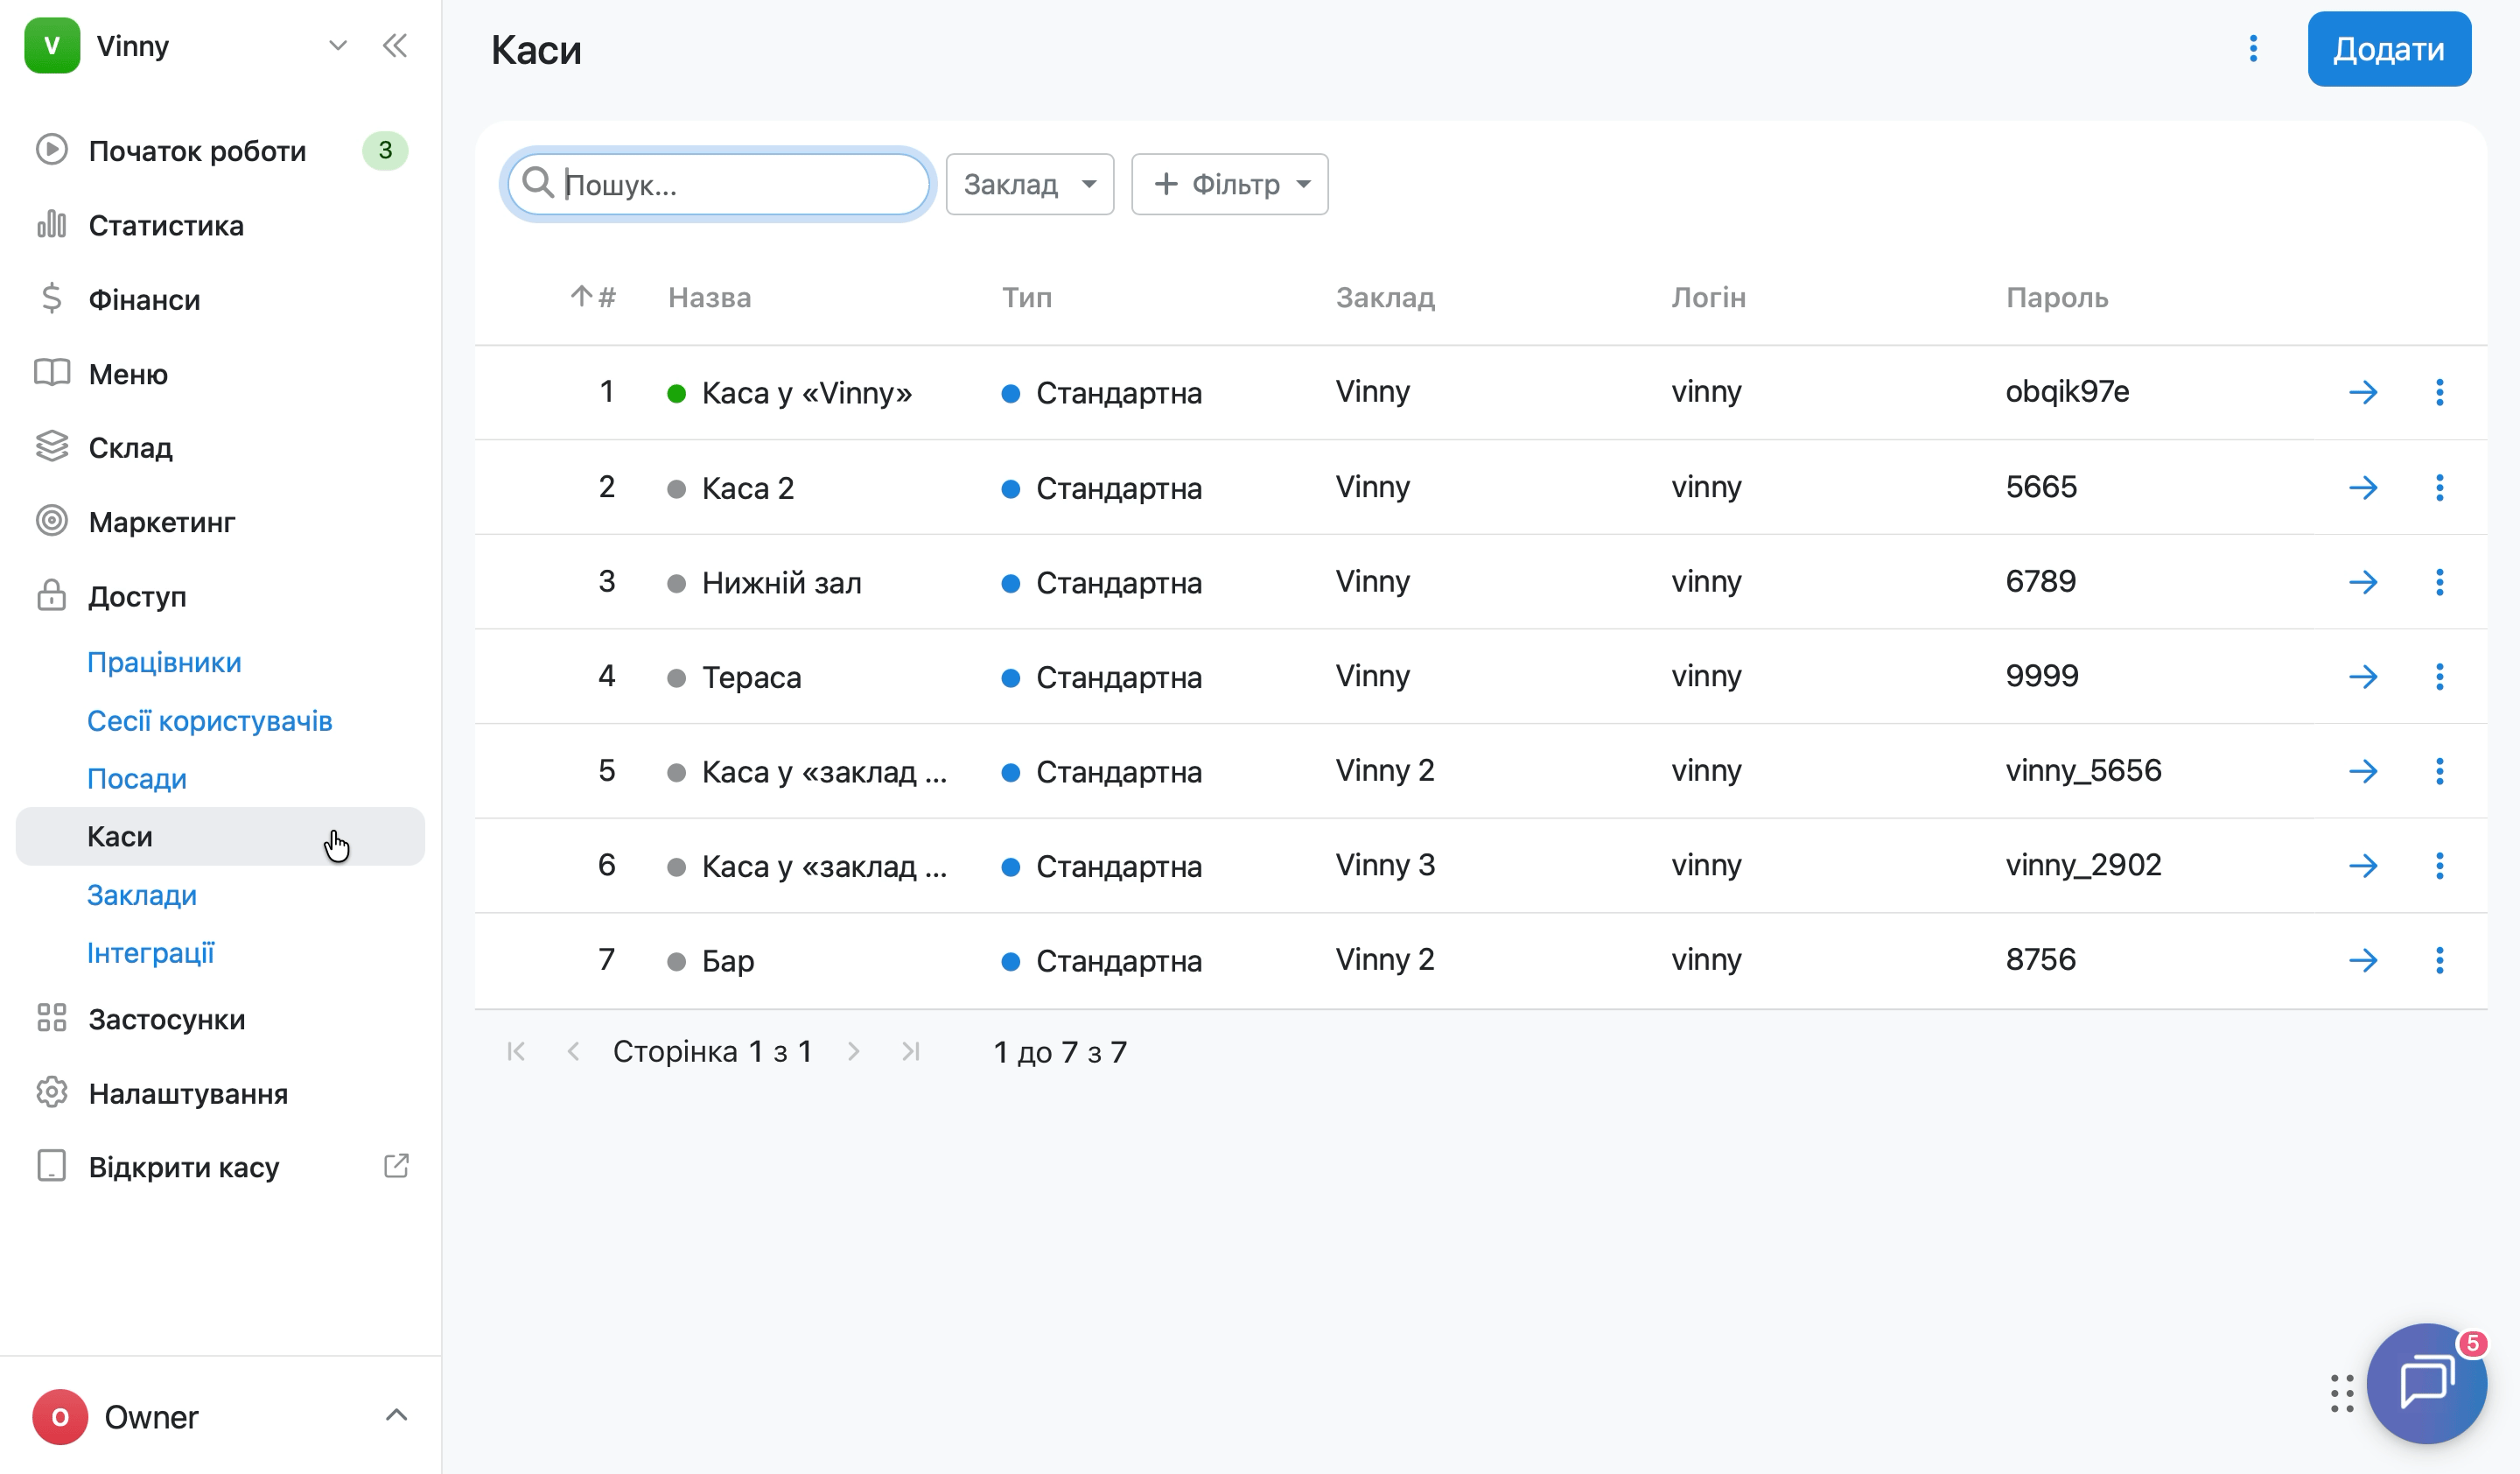
Task: Open arrow for Тераса row
Action: pyautogui.click(x=2363, y=677)
